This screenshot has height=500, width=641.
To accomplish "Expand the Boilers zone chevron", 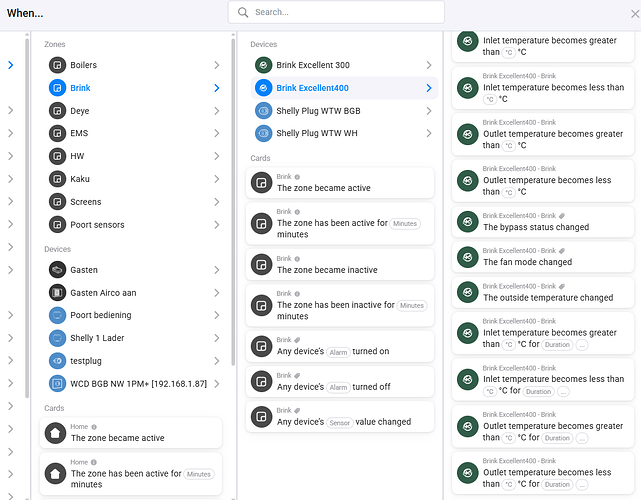I will (217, 65).
